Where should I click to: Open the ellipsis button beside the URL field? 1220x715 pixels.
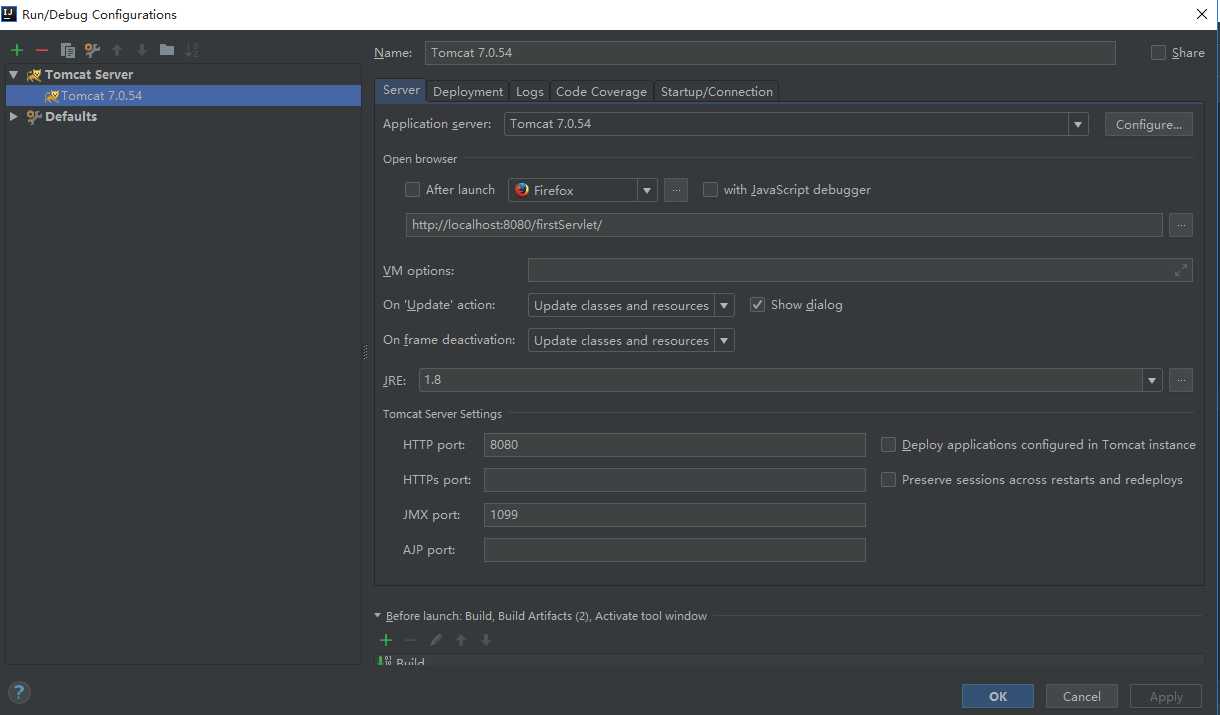coord(1181,225)
